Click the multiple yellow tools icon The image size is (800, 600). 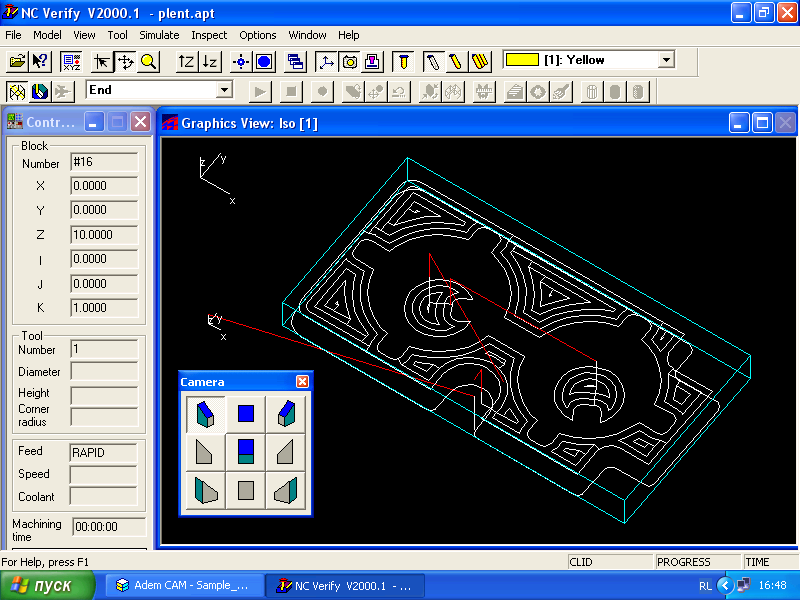click(x=480, y=62)
